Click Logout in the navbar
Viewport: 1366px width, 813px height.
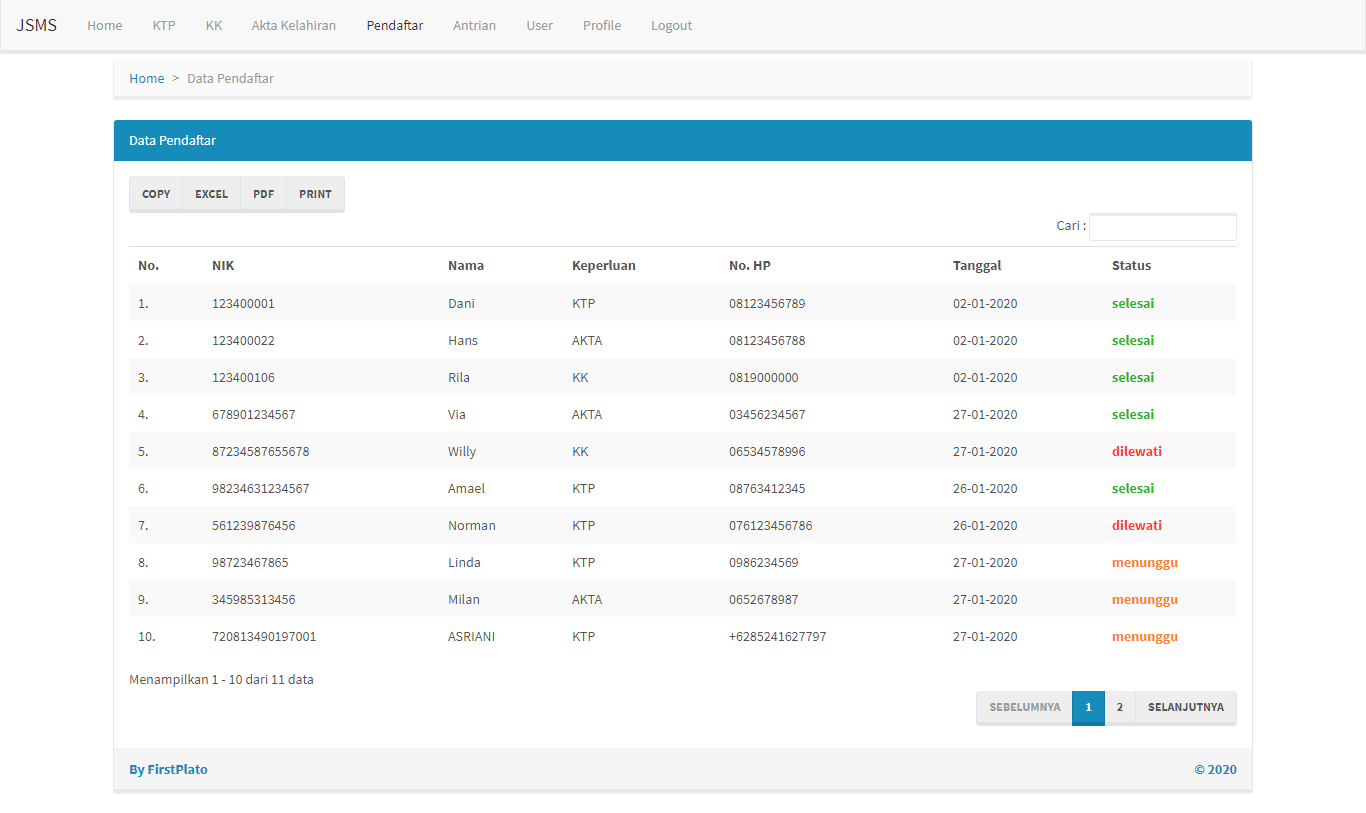tap(671, 25)
